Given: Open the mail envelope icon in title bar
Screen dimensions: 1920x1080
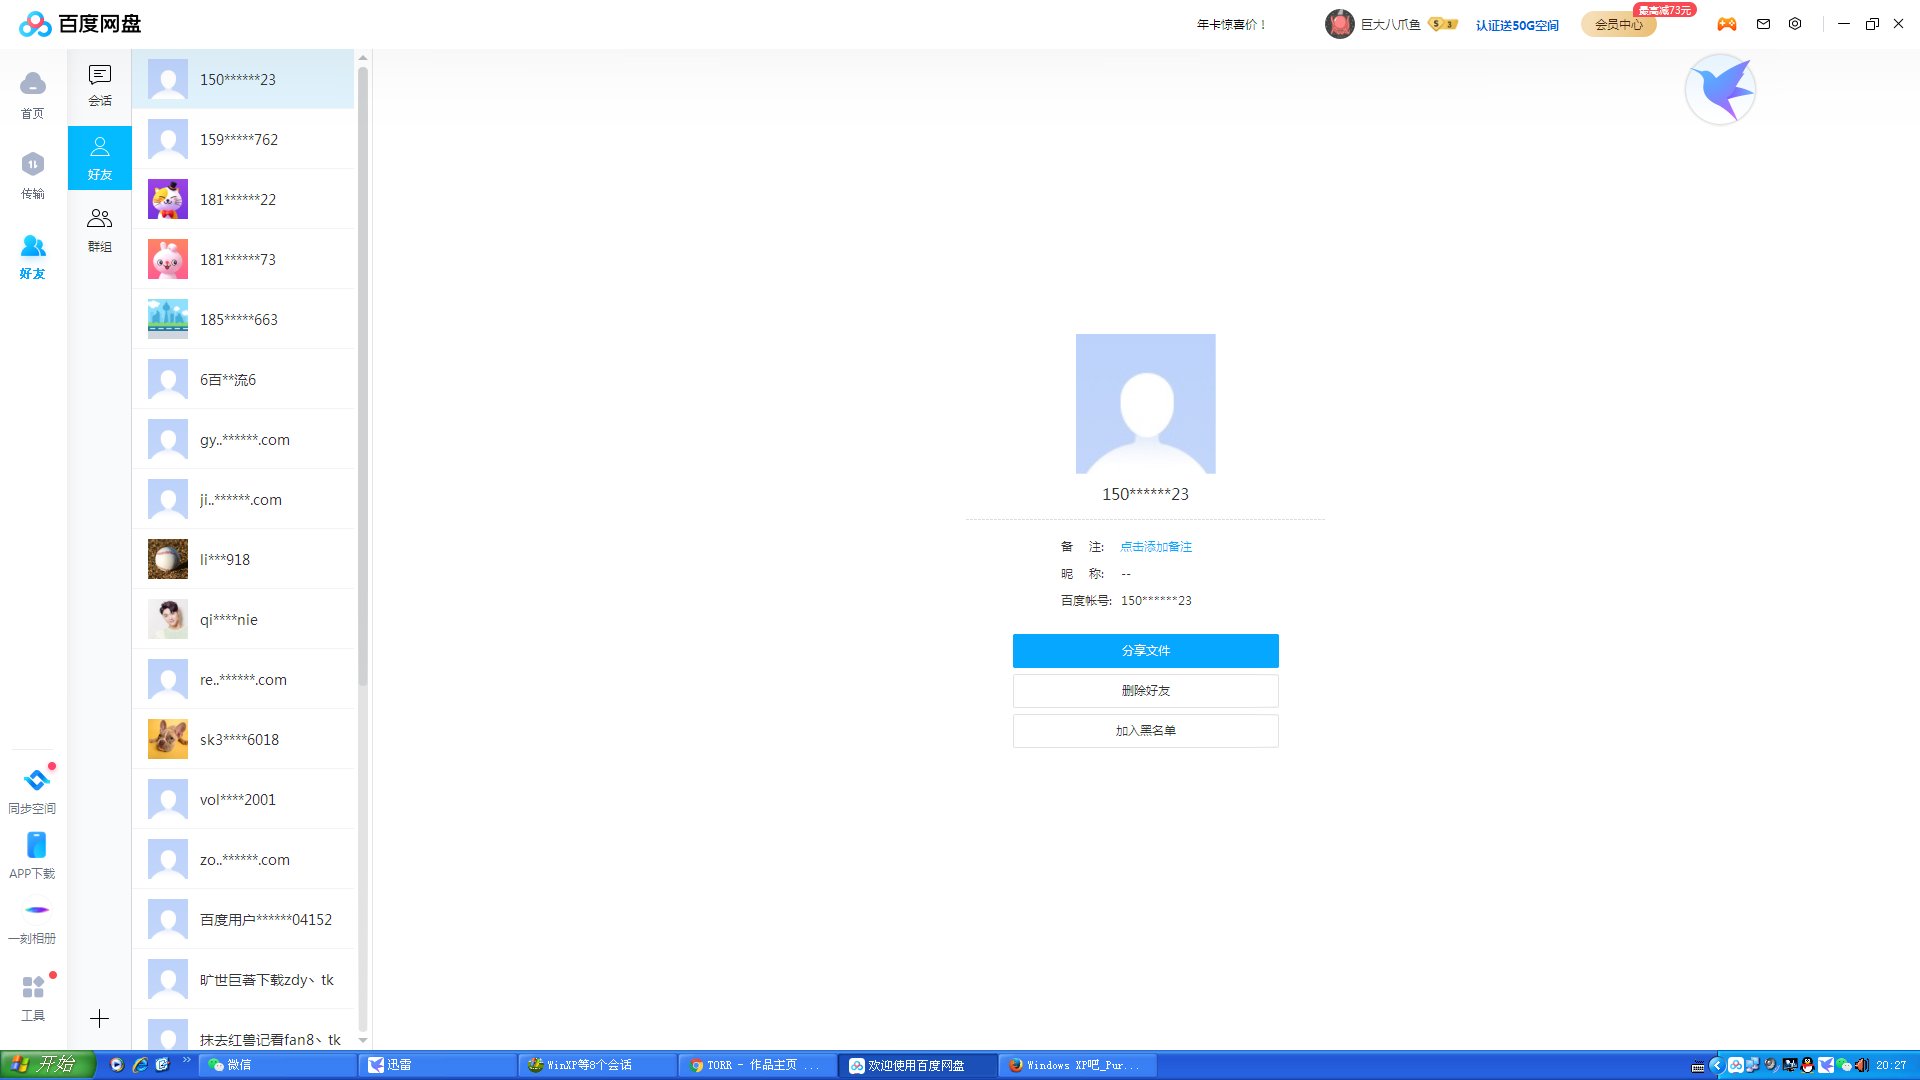Looking at the screenshot, I should pyautogui.click(x=1763, y=24).
